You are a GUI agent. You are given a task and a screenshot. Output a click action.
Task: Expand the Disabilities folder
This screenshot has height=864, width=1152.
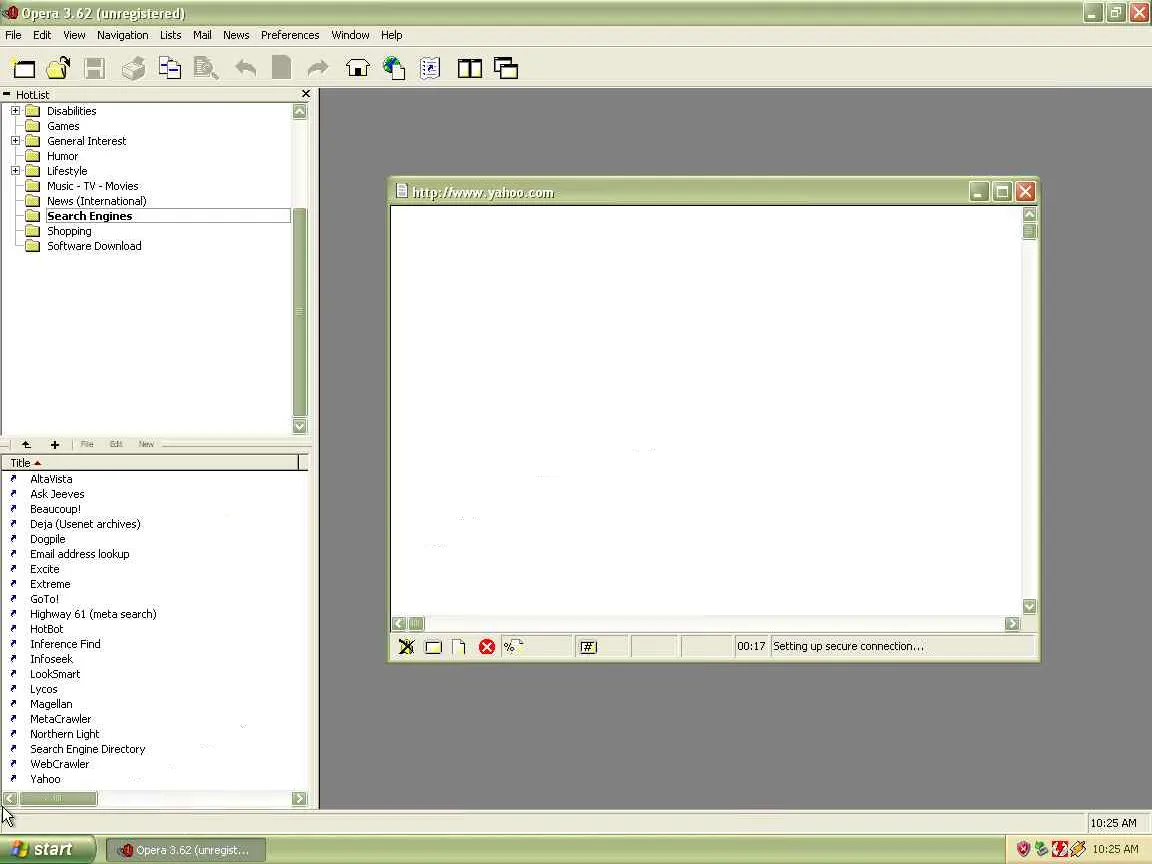(15, 110)
